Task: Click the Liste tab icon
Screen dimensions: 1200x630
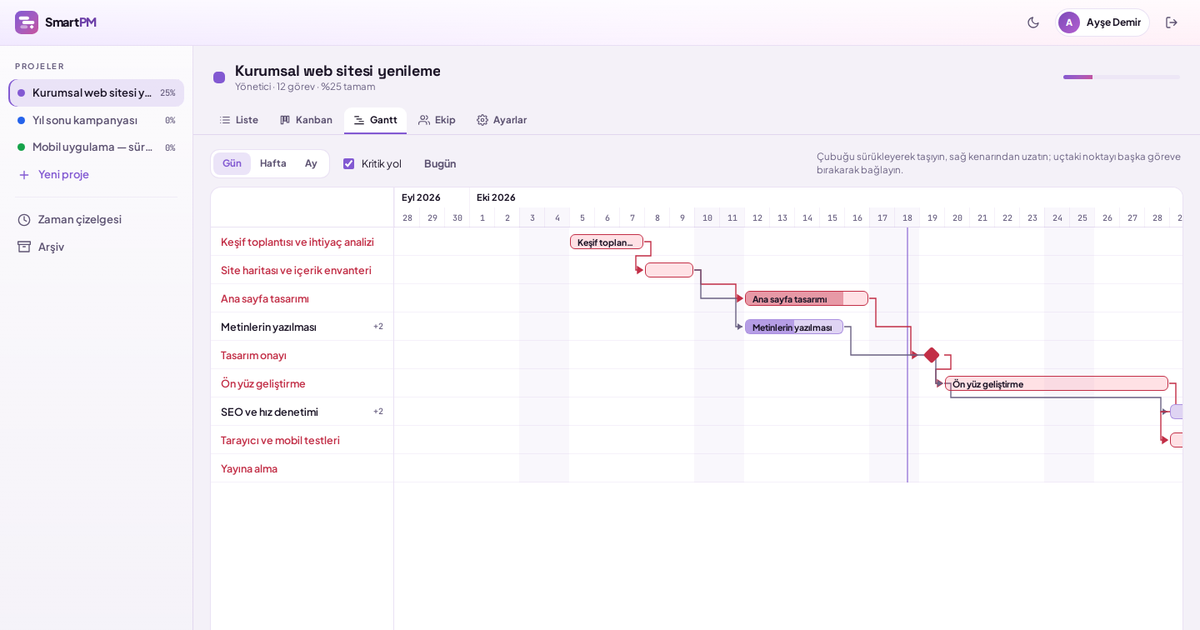Action: (225, 120)
